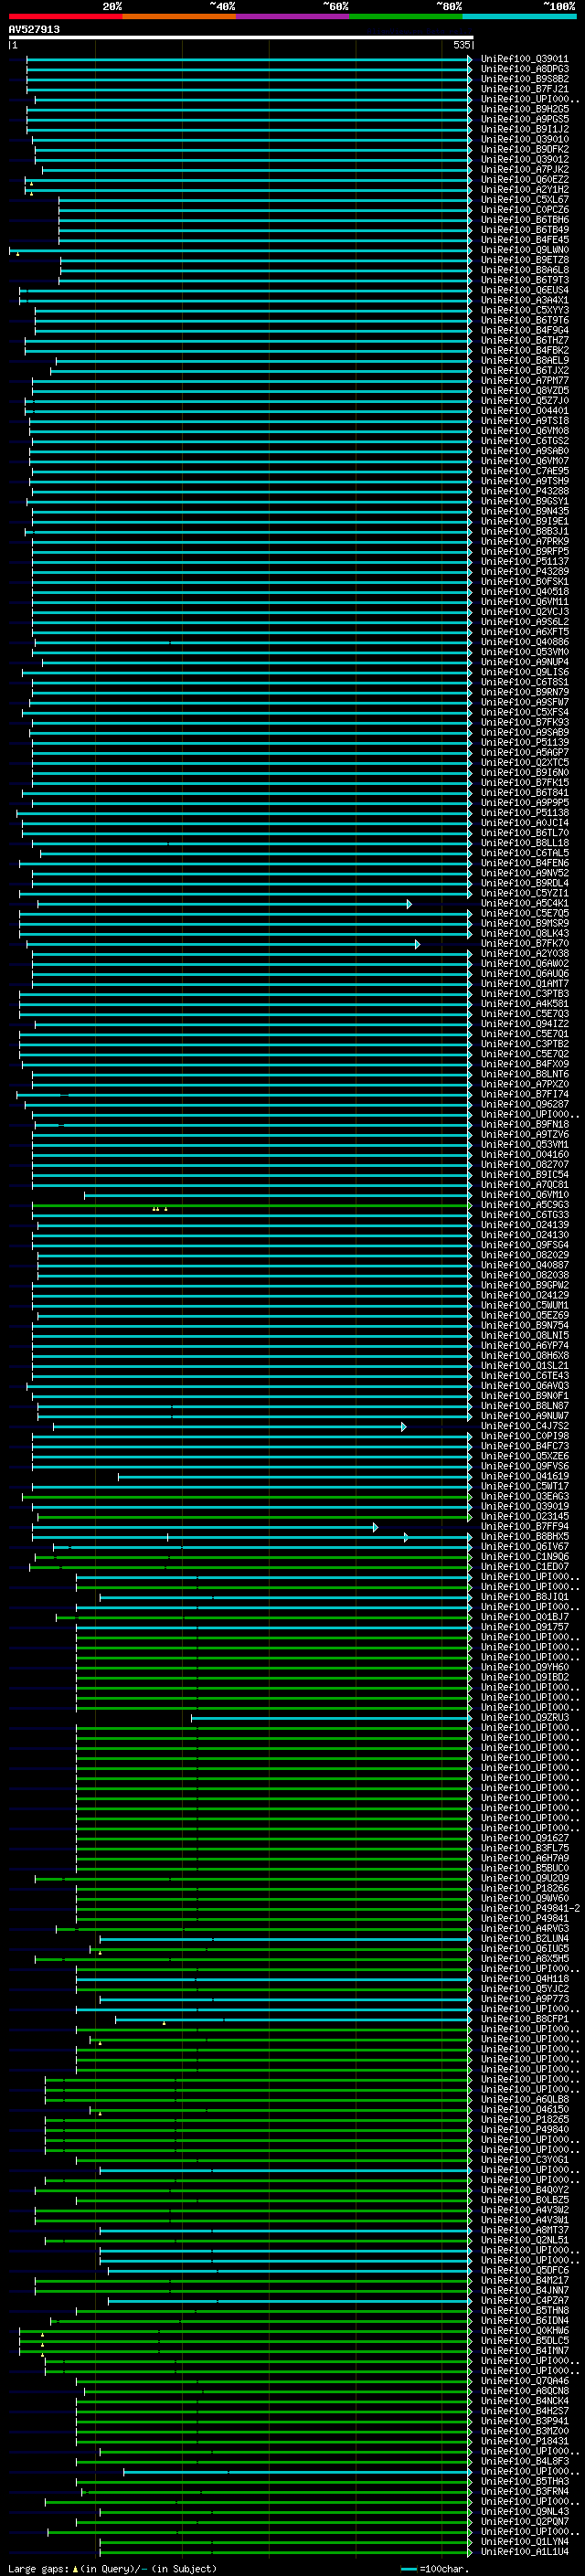Image resolution: width=585 pixels, height=2576 pixels.
Task: Select hit label UniRef100_B7FK70
Action: point(525,943)
